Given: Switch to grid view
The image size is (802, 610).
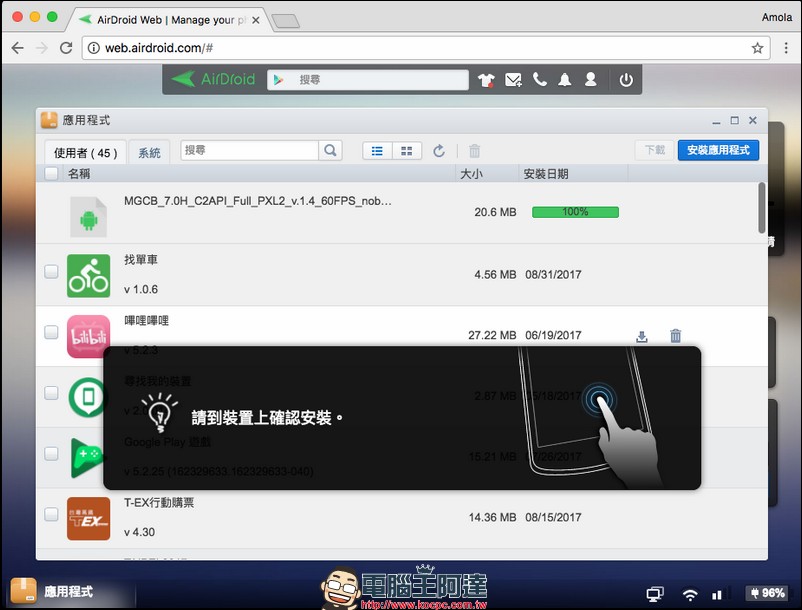Looking at the screenshot, I should [407, 151].
